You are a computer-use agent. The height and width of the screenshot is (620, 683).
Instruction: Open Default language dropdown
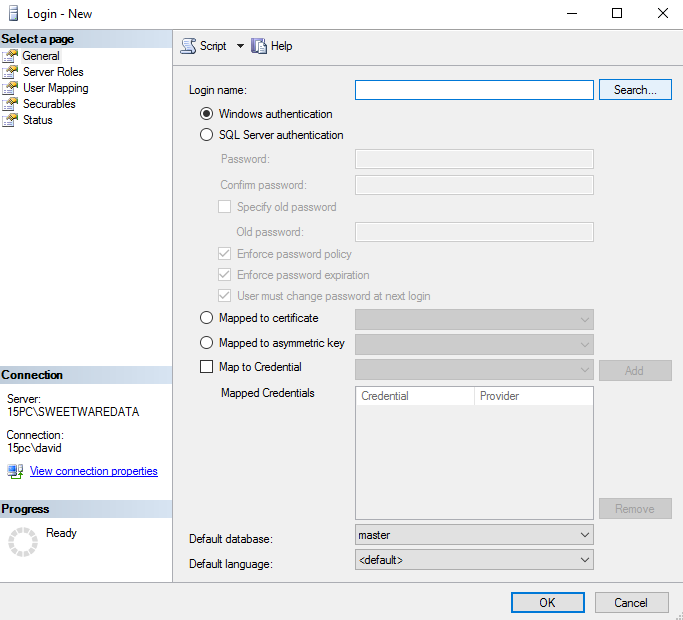tap(474, 560)
